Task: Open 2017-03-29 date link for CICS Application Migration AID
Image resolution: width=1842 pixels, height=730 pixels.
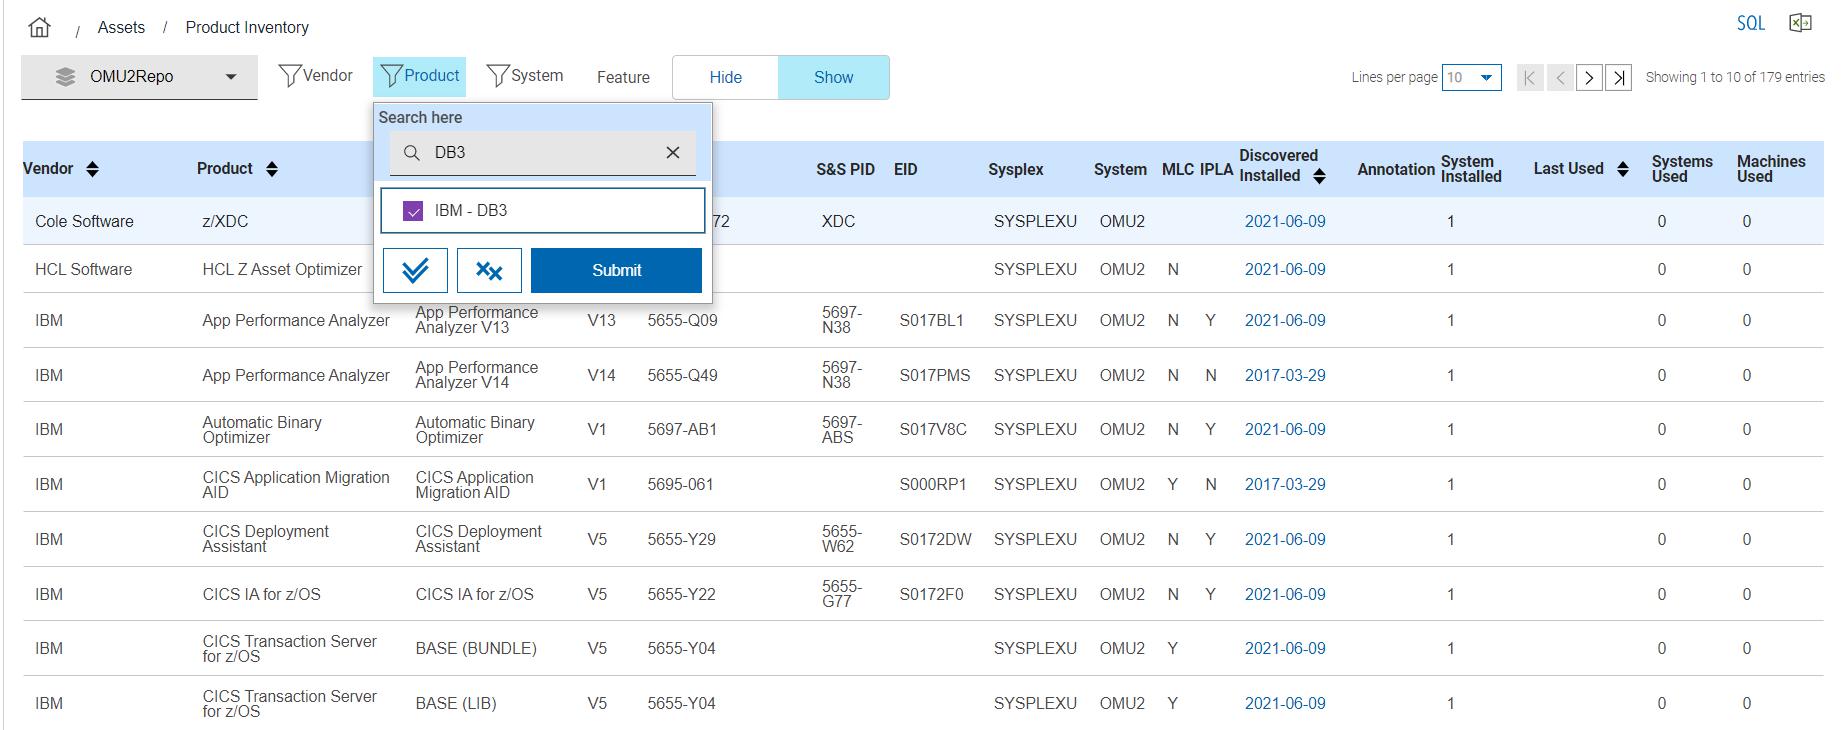Action: (1285, 484)
